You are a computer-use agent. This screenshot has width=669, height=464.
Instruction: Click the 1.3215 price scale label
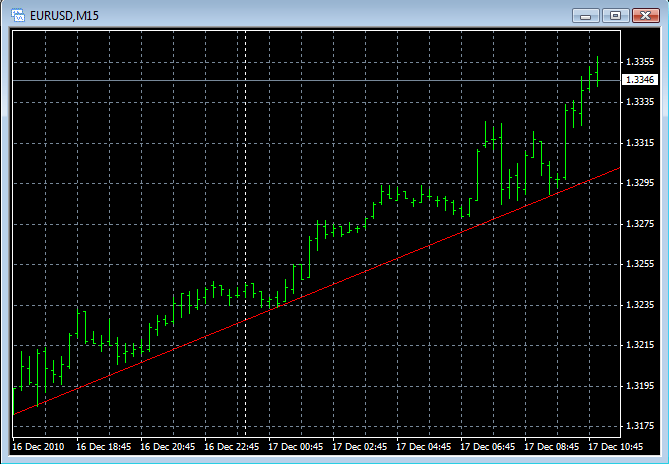point(640,345)
